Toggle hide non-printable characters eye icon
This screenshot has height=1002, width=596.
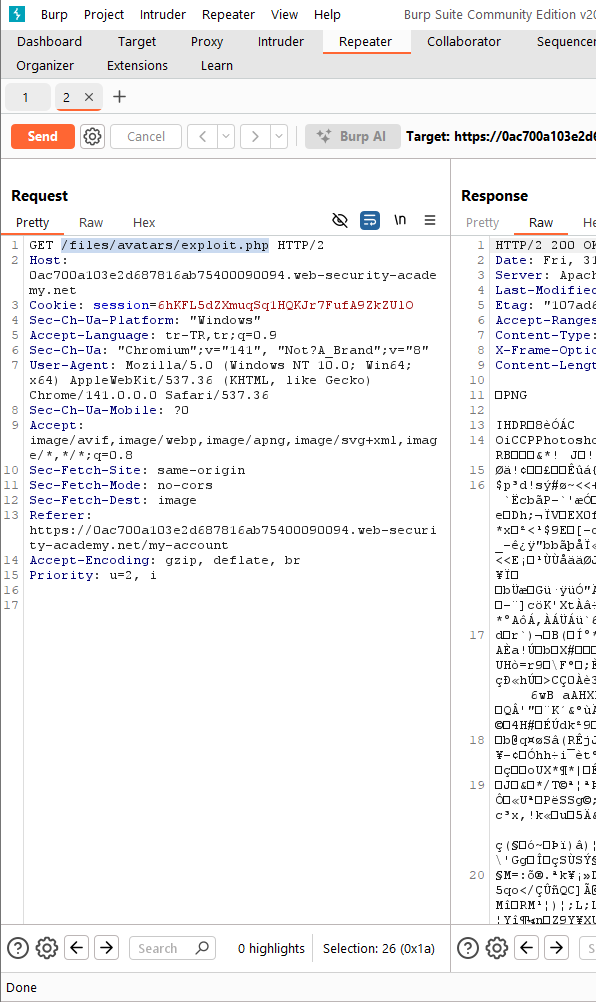coord(340,220)
